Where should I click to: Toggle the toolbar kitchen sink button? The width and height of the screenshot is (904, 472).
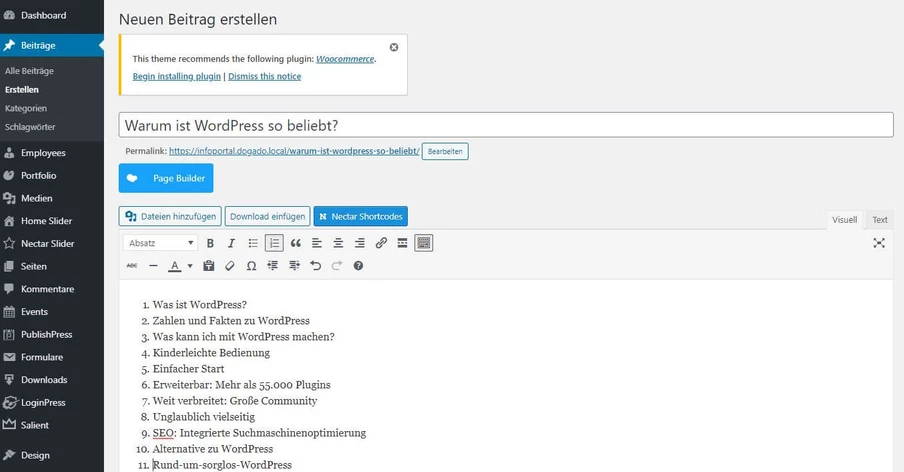pos(424,243)
